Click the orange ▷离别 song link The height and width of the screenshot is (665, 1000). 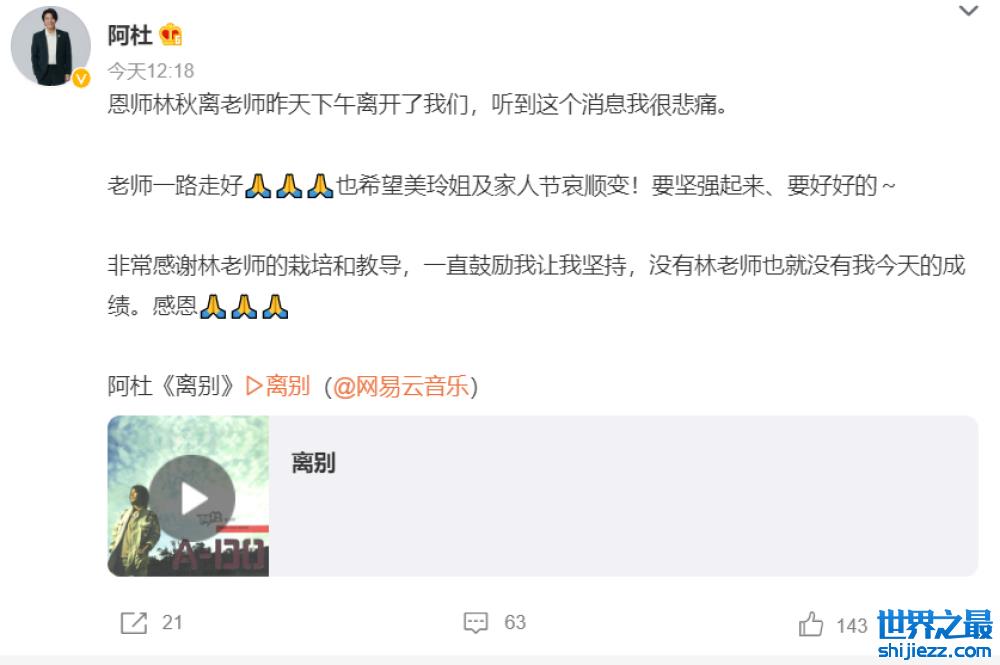[278, 386]
